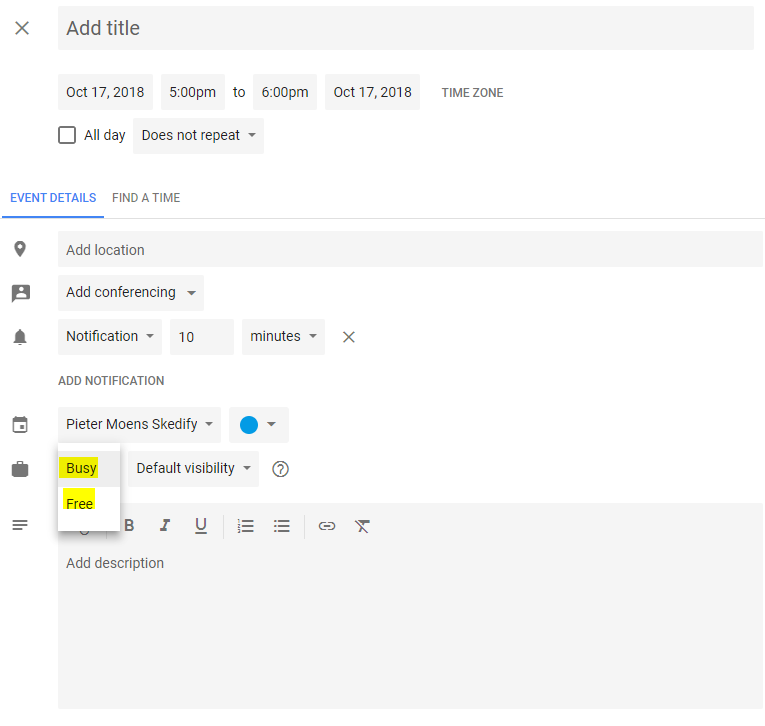Click the insert link icon
Image resolution: width=765 pixels, height=726 pixels.
coord(327,526)
